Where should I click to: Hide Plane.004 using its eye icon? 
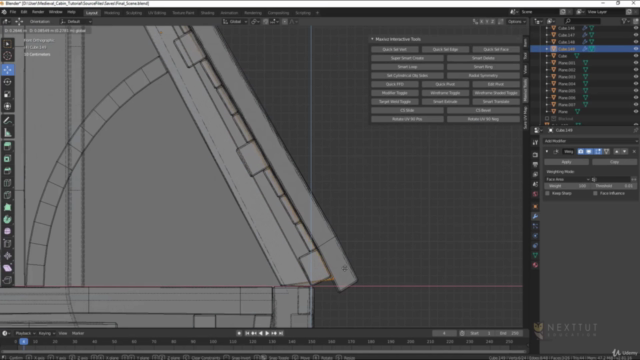[636, 84]
